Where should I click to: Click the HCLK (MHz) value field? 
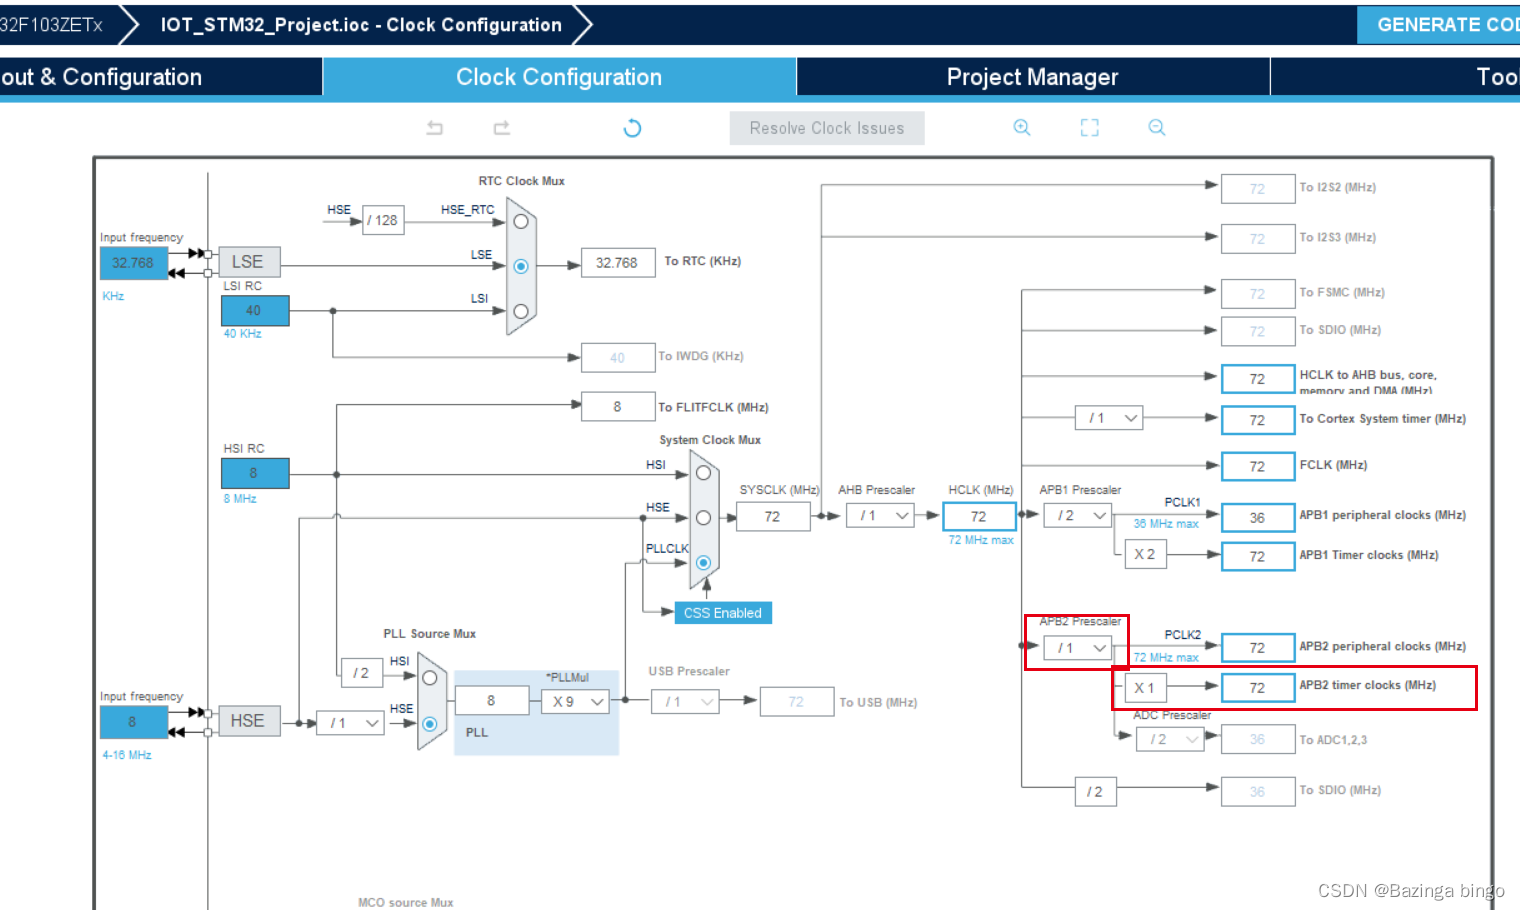(979, 516)
